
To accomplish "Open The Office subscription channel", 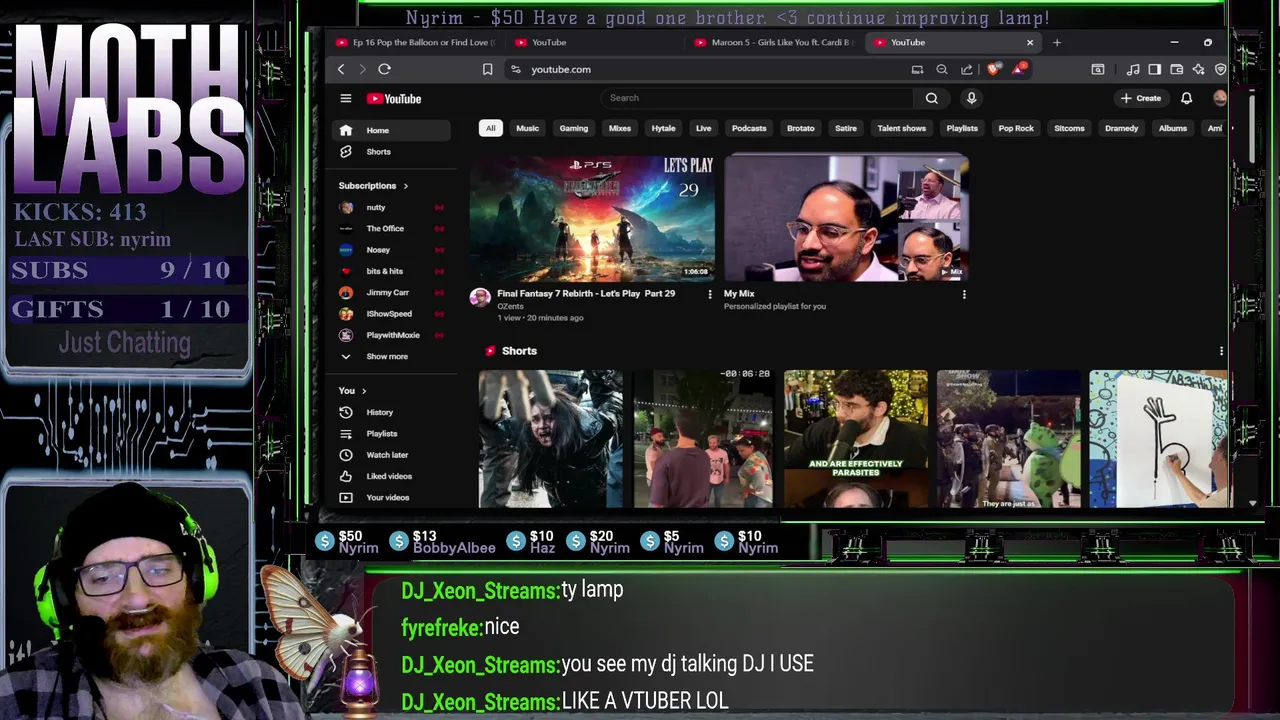I will [391, 228].
